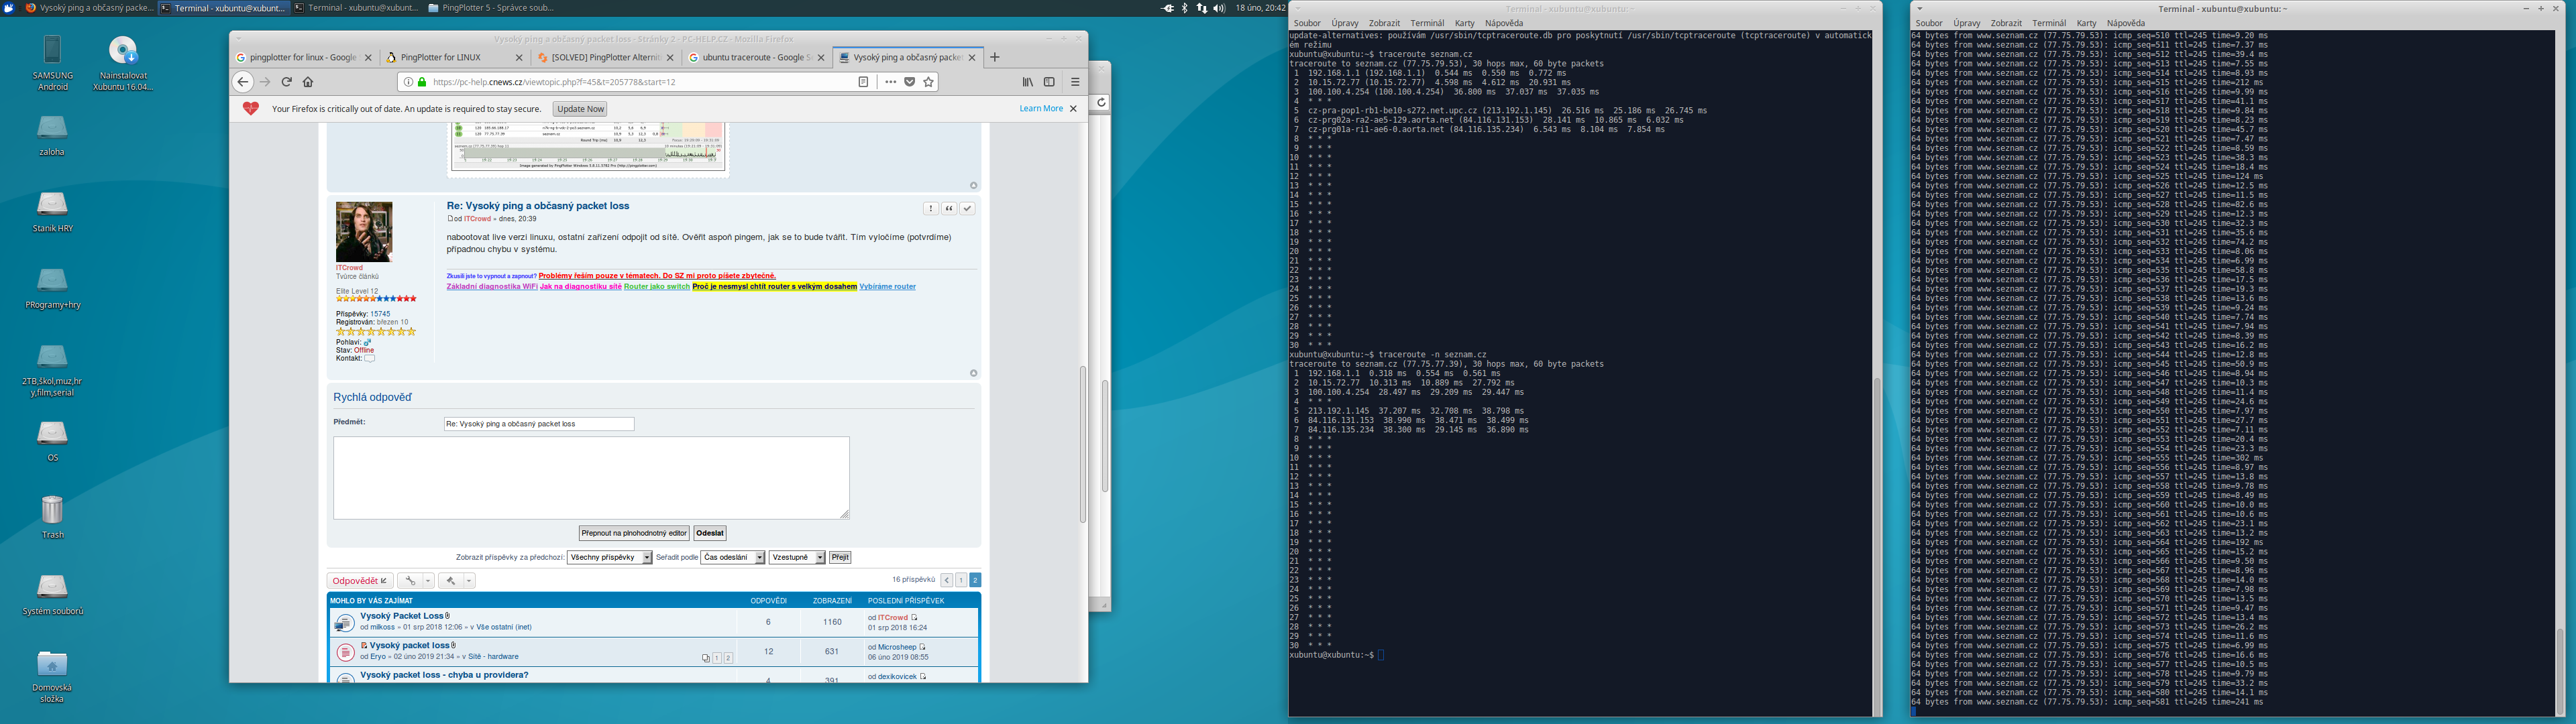This screenshot has height=724, width=2576.
Task: Expand the Všechny příspěvky dropdown
Action: [609, 557]
